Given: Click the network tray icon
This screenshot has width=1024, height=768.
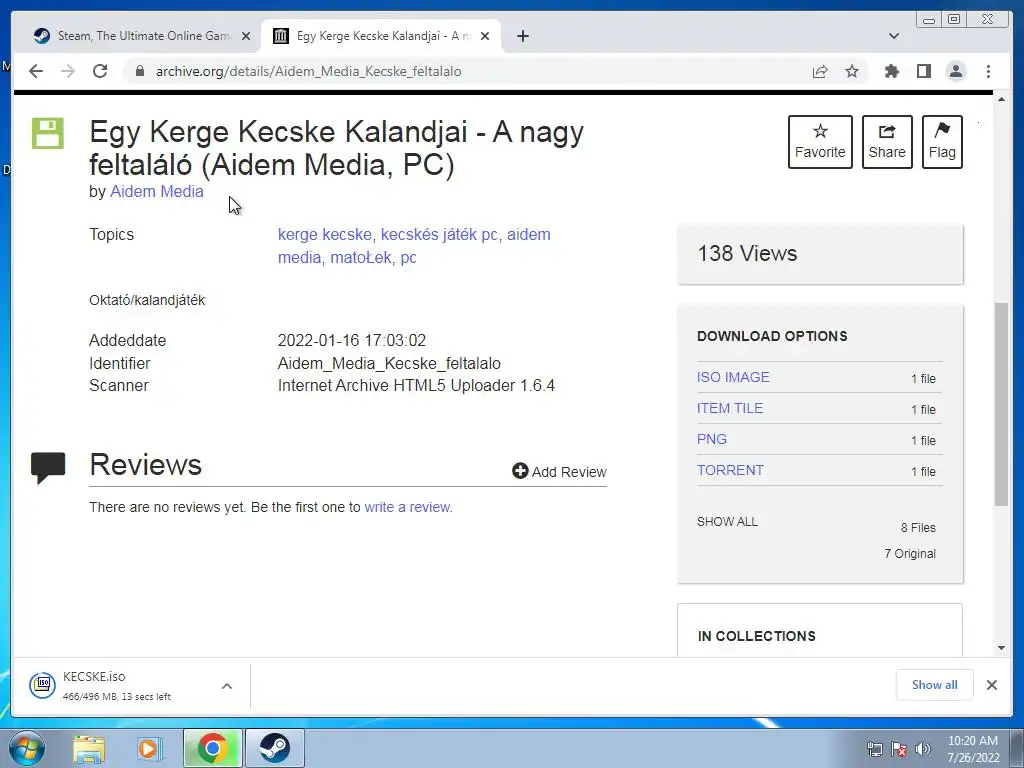Looking at the screenshot, I should (874, 749).
